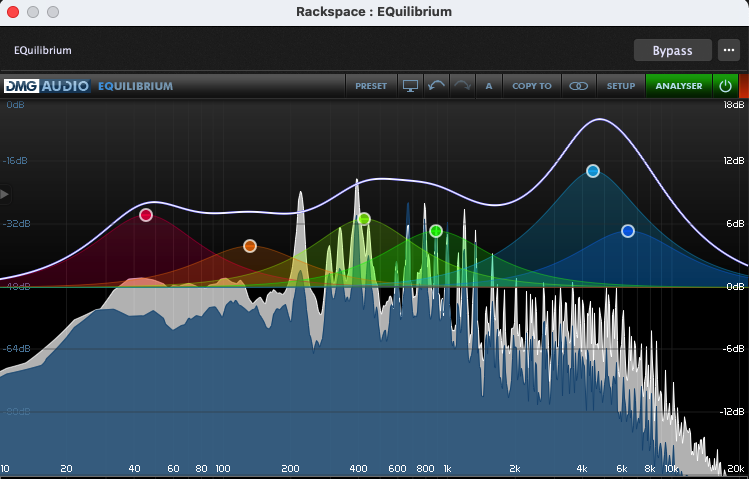The width and height of the screenshot is (749, 479).
Task: Switch the A/B state button
Action: (x=489, y=86)
